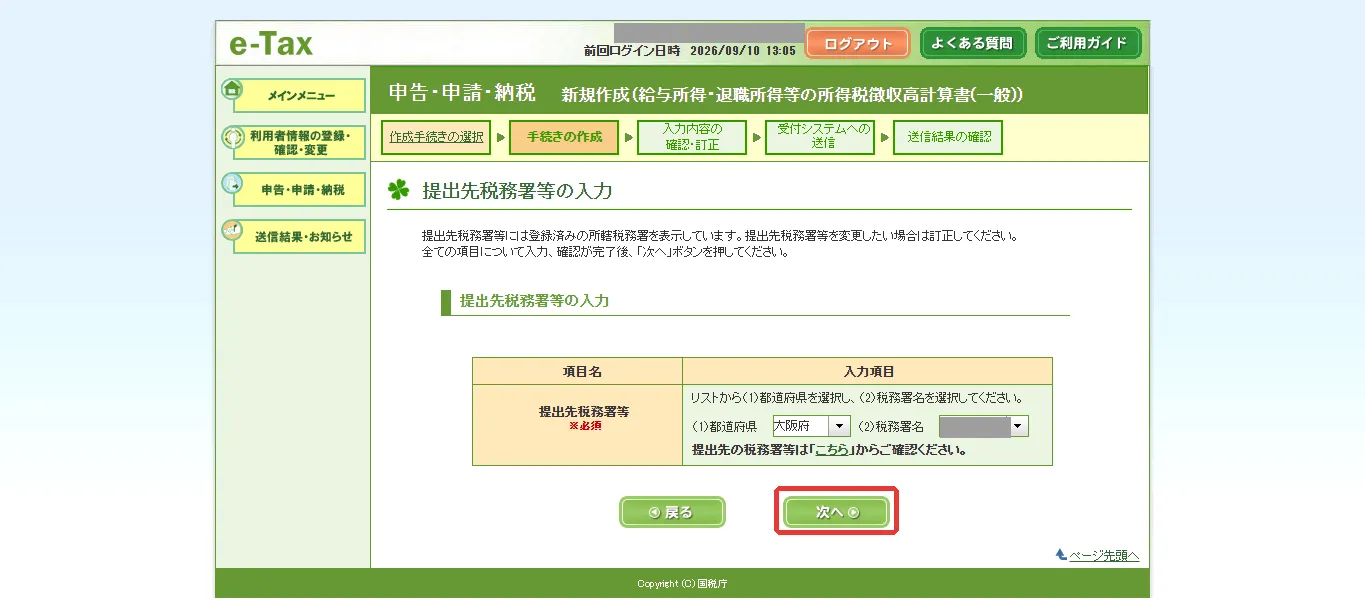Click the mail icon beside 送信結果・お知らせ

232,230
